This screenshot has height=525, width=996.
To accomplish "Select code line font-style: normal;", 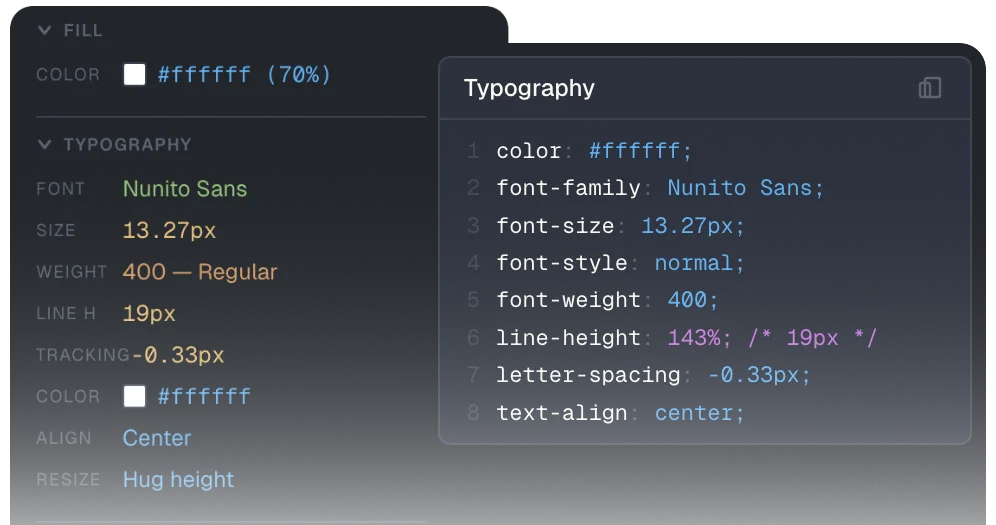I will [620, 263].
